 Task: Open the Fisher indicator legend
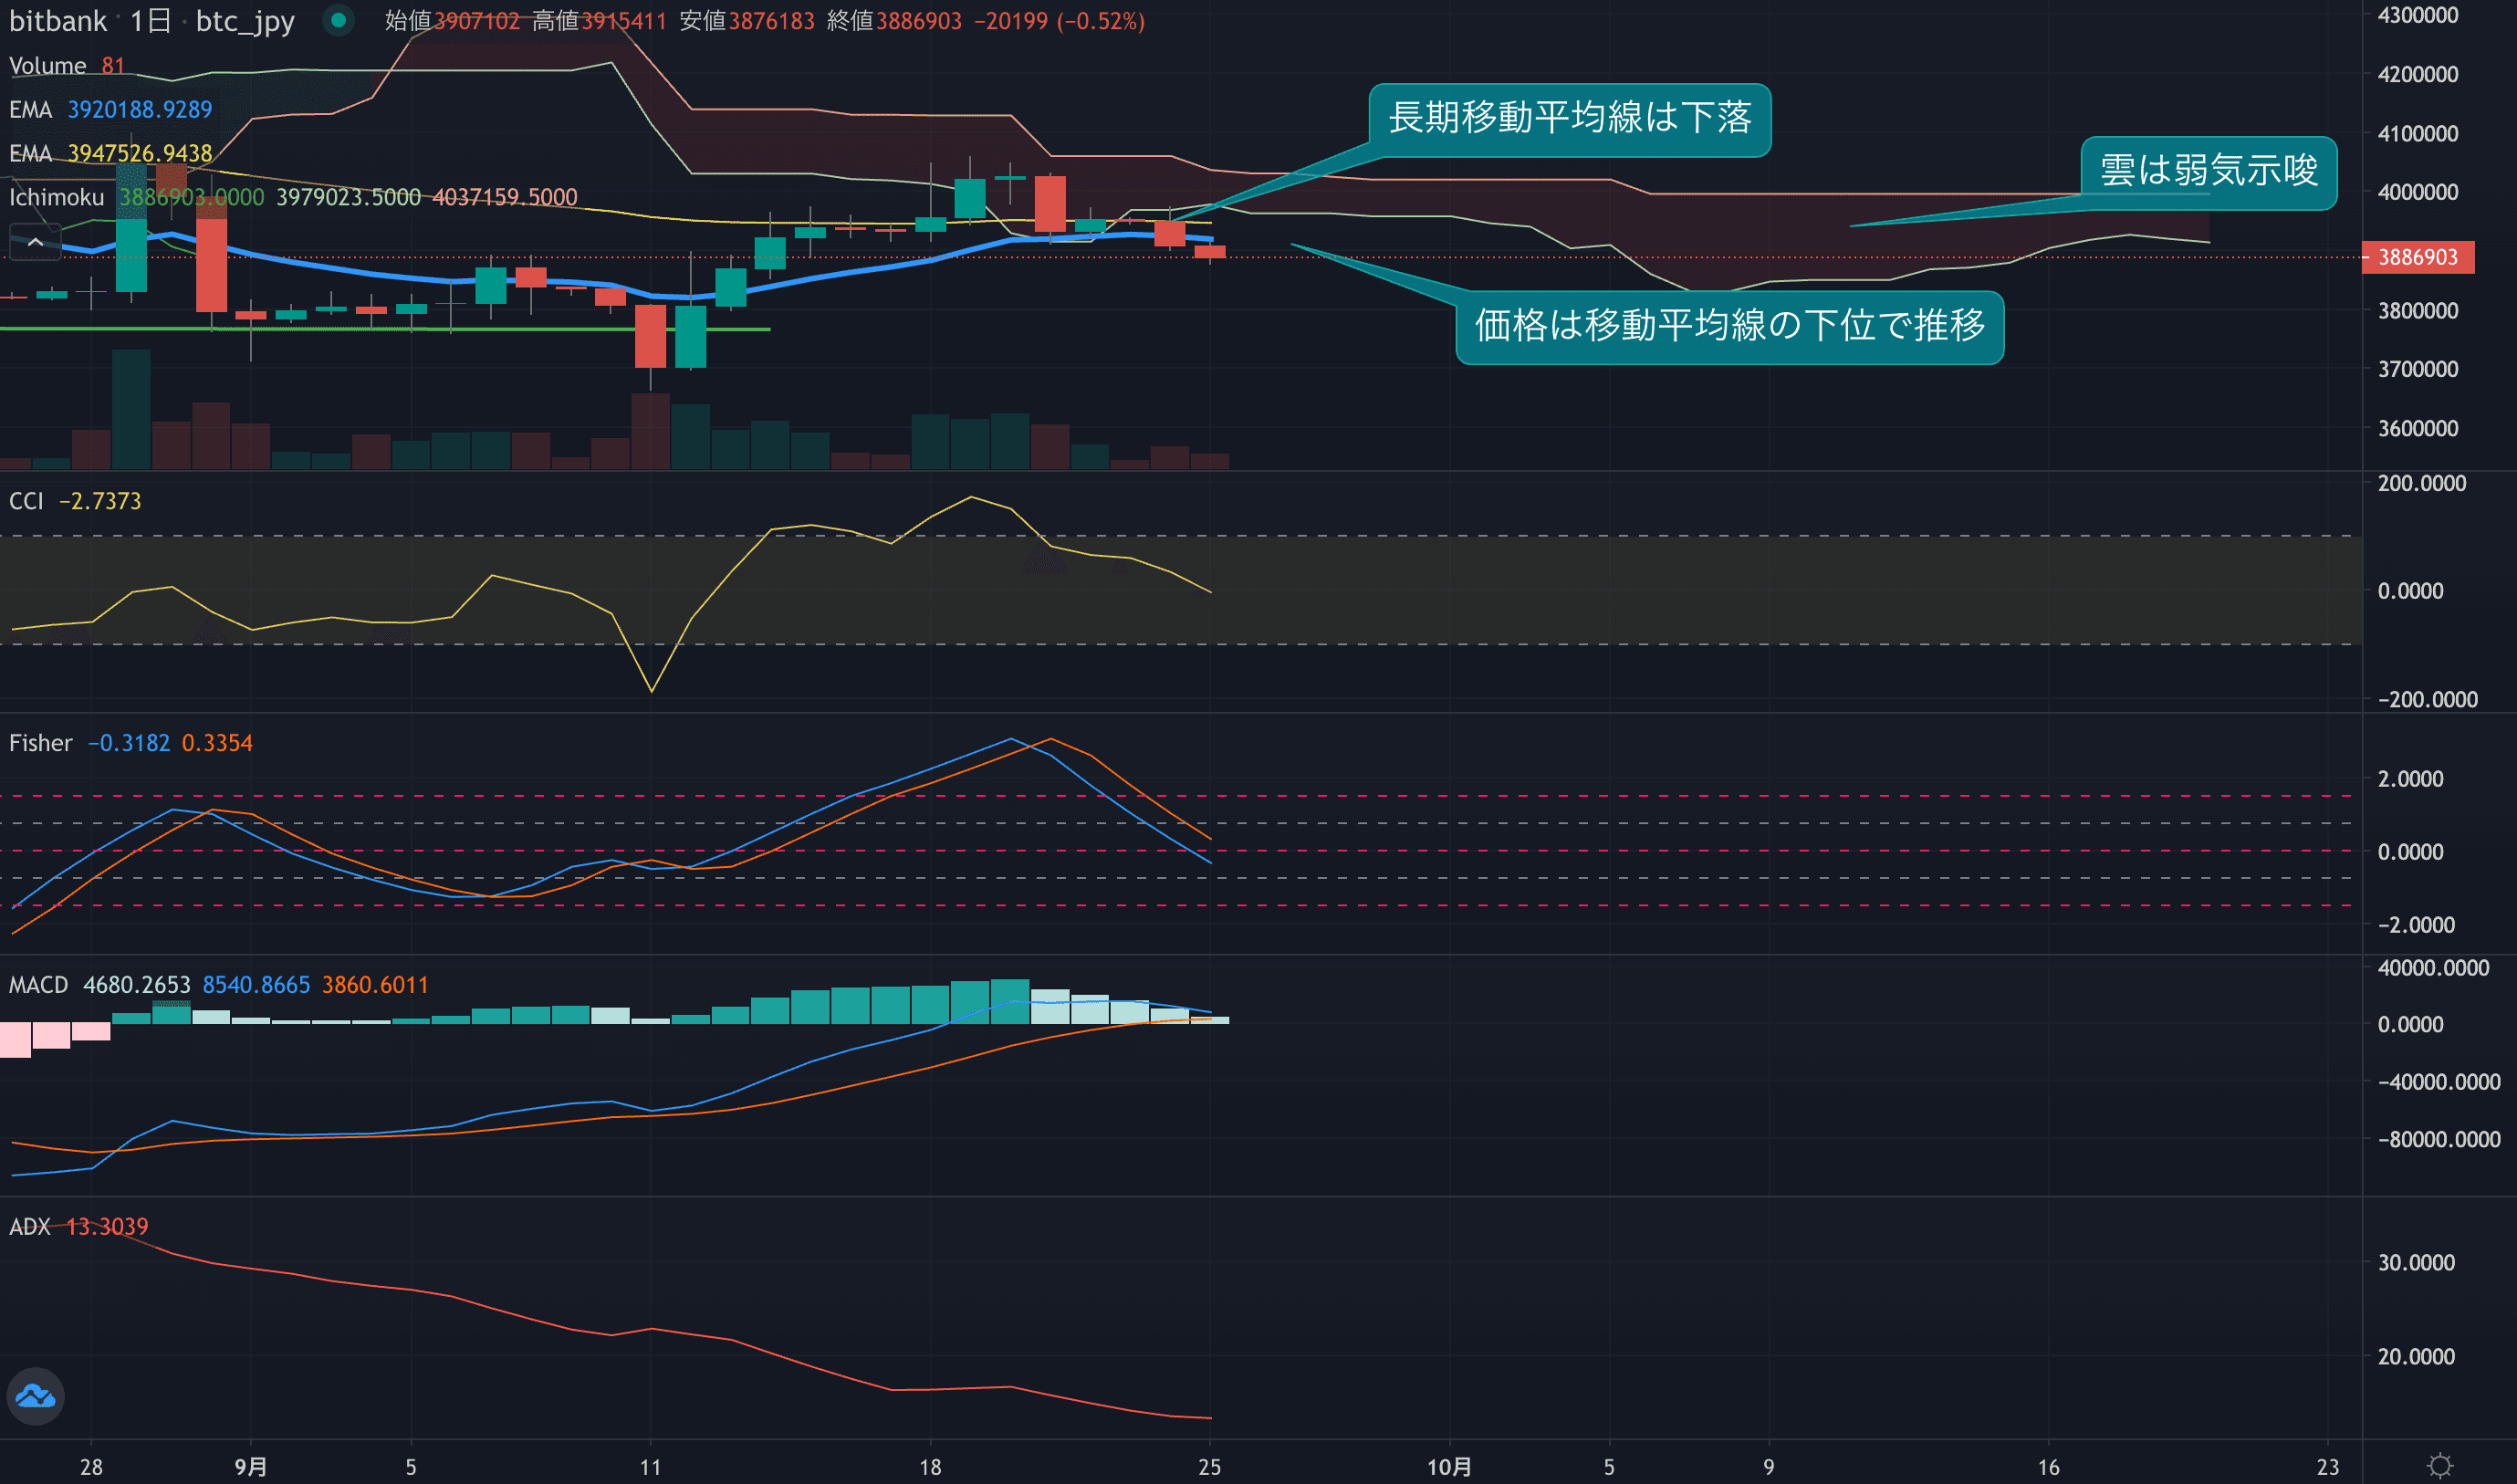[40, 743]
